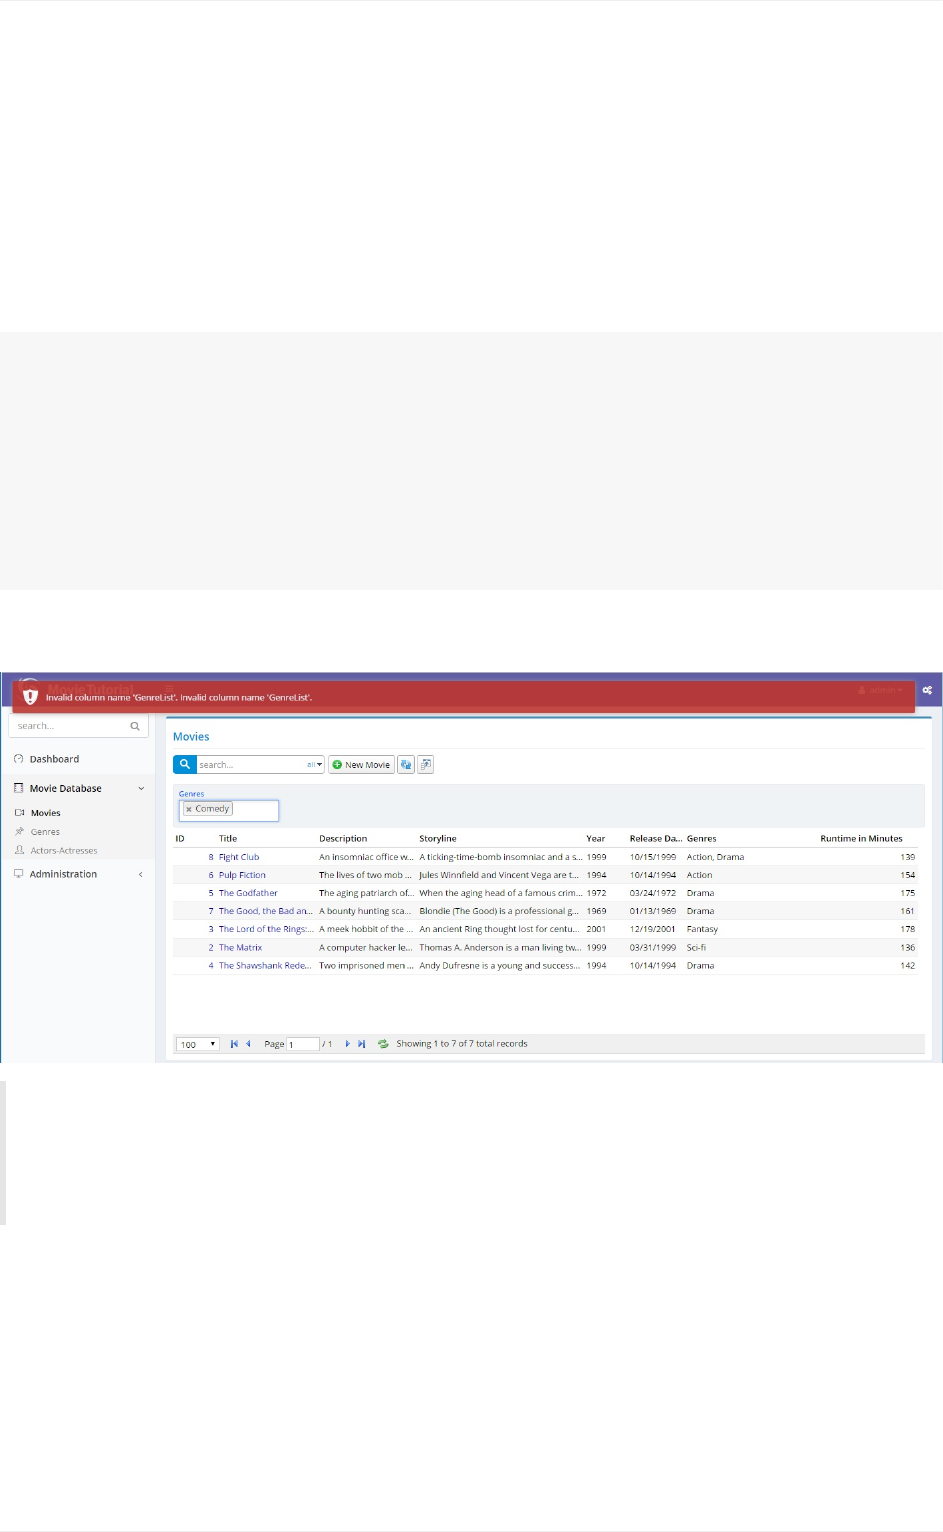943x1532 pixels.
Task: Click the blue quick search magnifier button
Action: (185, 764)
